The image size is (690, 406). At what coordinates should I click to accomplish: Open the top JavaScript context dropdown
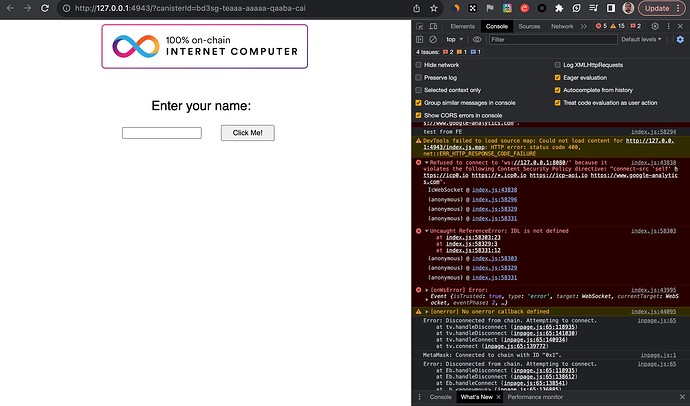pos(455,40)
